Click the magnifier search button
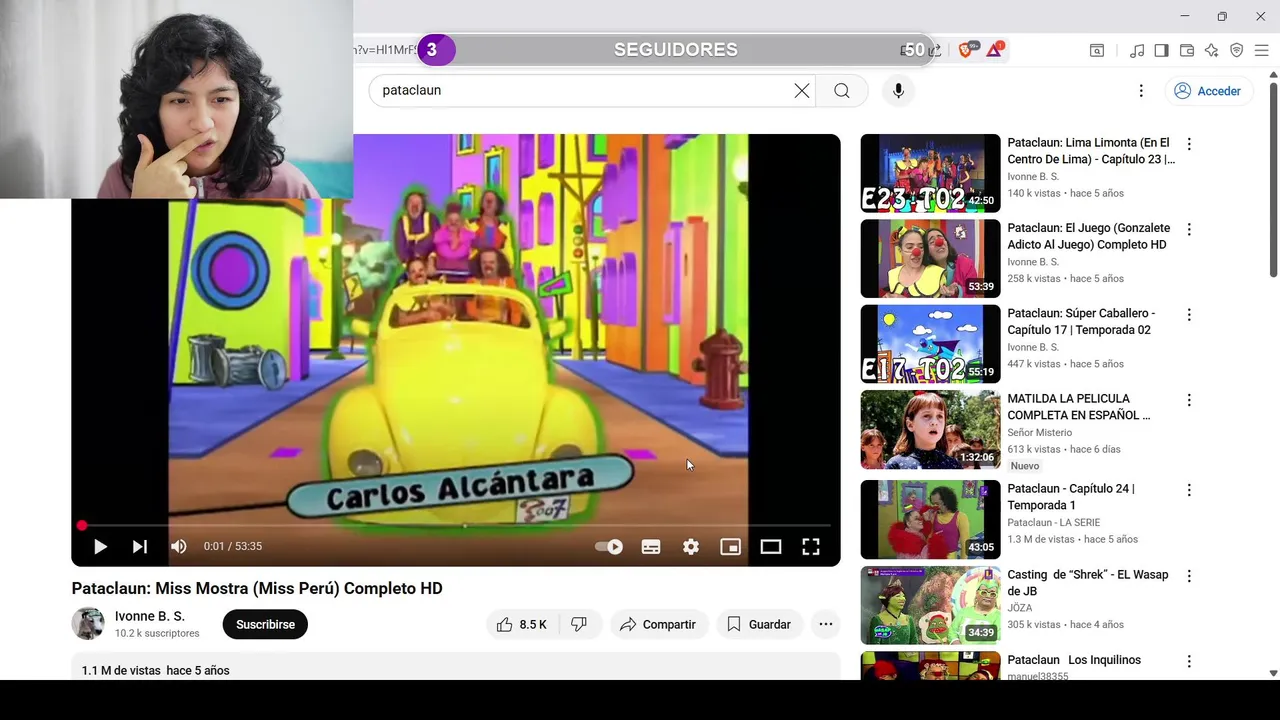Image resolution: width=1280 pixels, height=720 pixels. pos(842,91)
